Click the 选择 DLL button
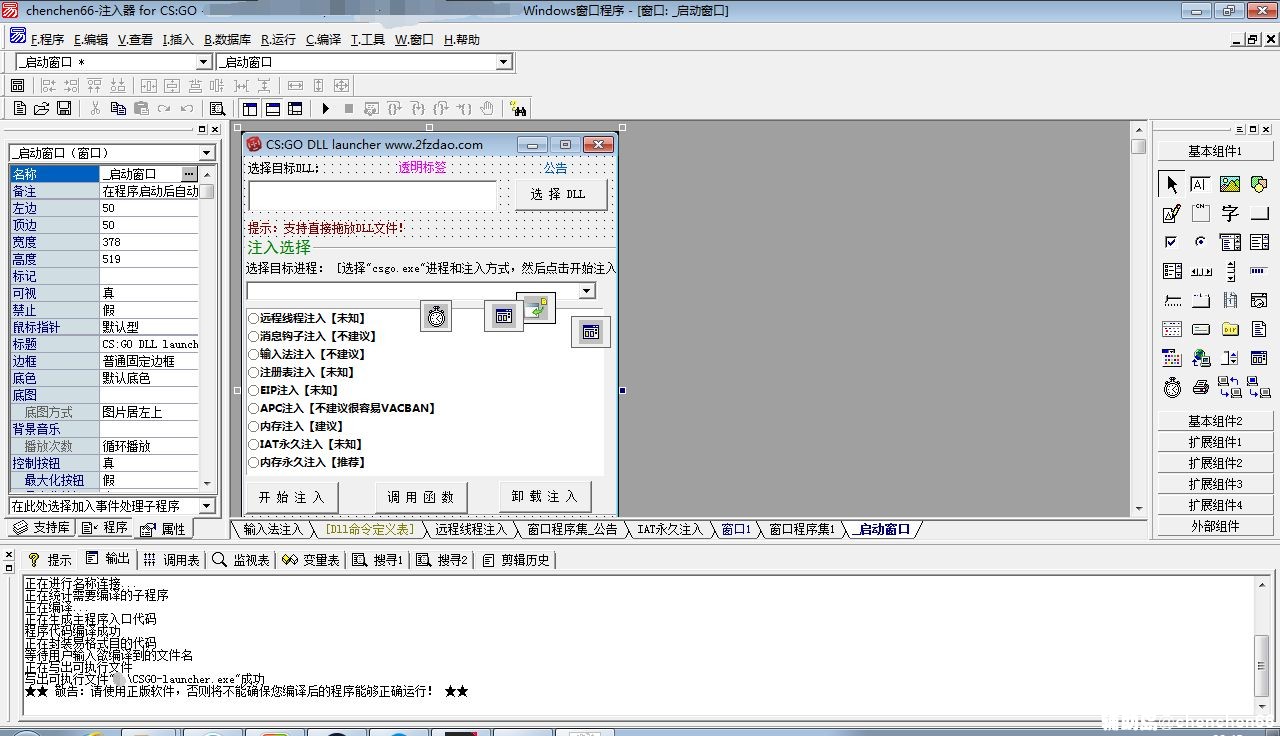This screenshot has height=736, width=1280. tap(560, 194)
